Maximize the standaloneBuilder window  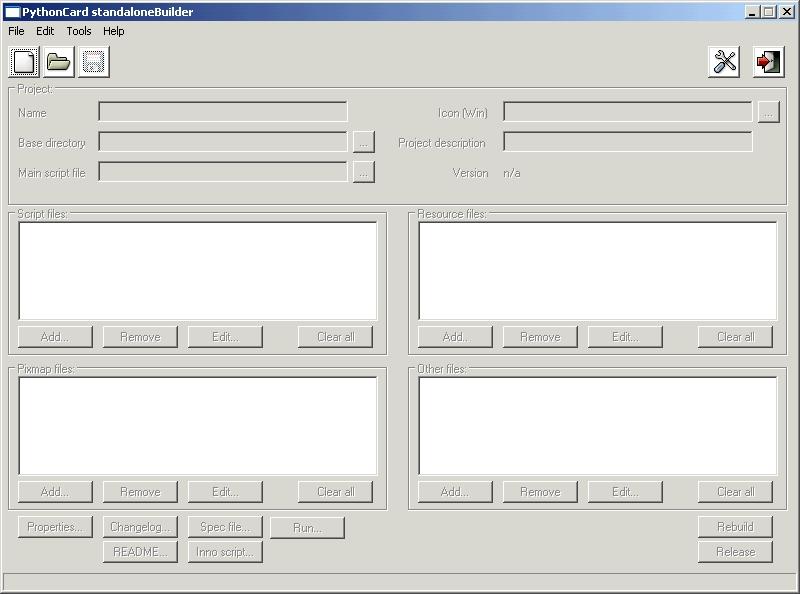(x=769, y=12)
